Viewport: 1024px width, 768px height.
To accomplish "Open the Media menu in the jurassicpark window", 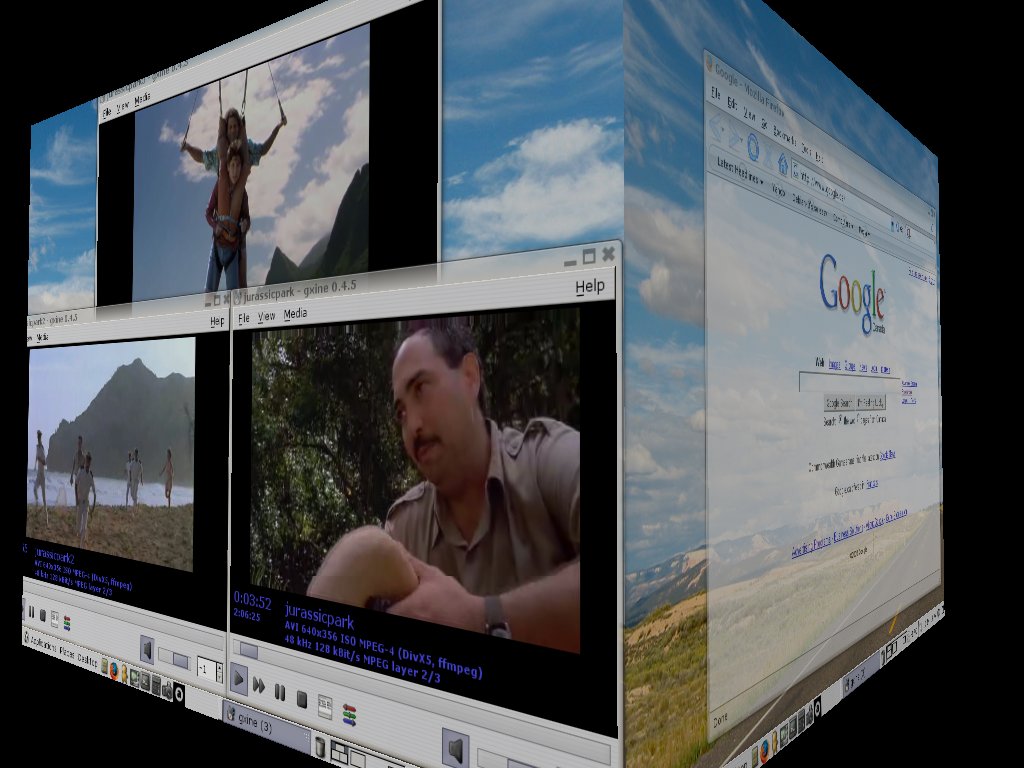I will coord(295,314).
